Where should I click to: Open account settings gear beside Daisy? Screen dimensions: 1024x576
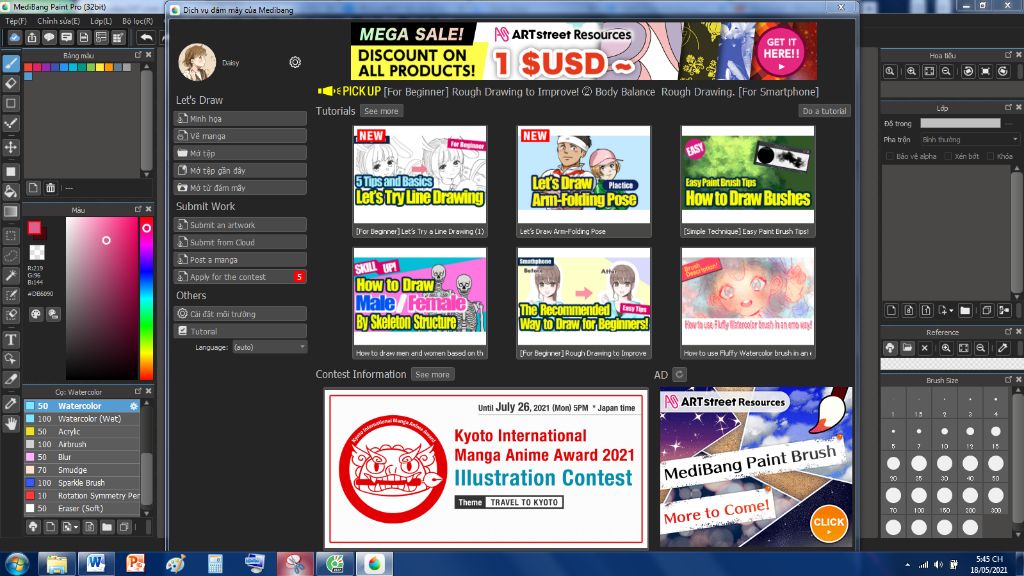[x=295, y=62]
